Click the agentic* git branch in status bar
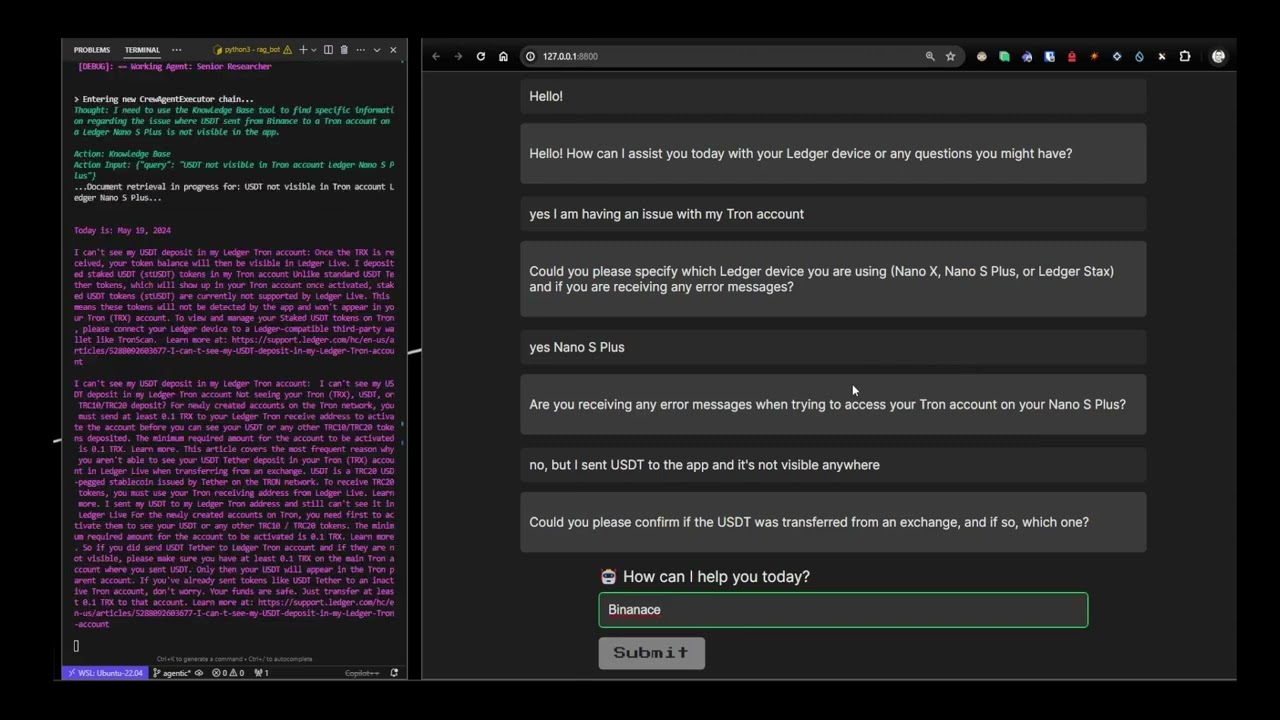This screenshot has width=1280, height=720. (x=171, y=673)
